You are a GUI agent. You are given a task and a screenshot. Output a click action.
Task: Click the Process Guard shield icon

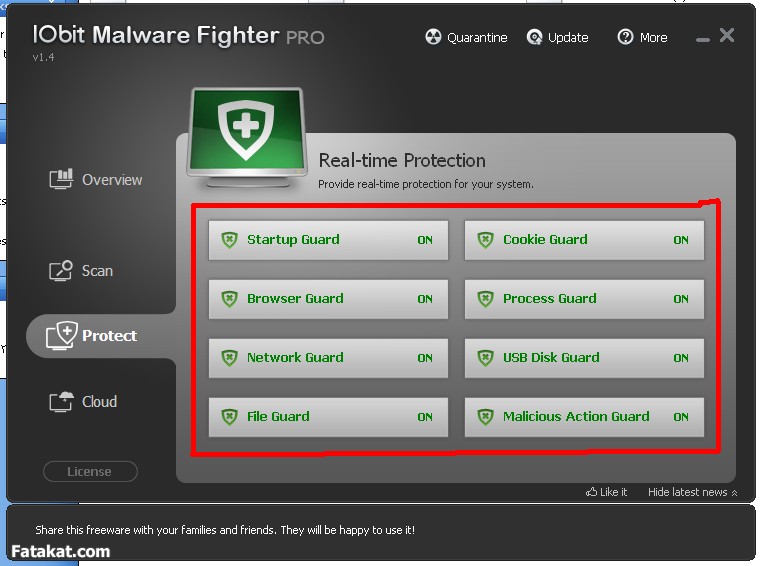tap(485, 299)
